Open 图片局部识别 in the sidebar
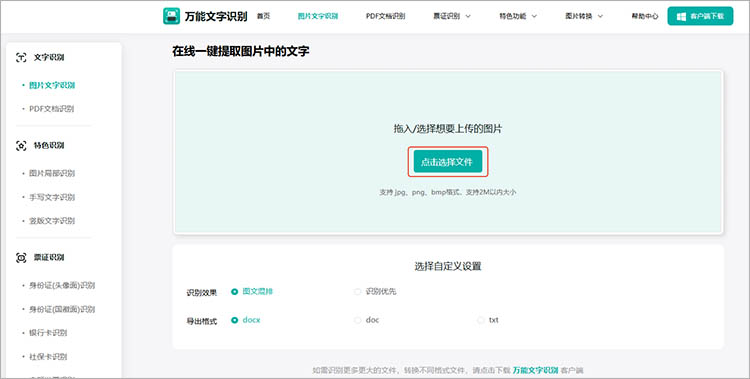This screenshot has width=750, height=379. 52,174
